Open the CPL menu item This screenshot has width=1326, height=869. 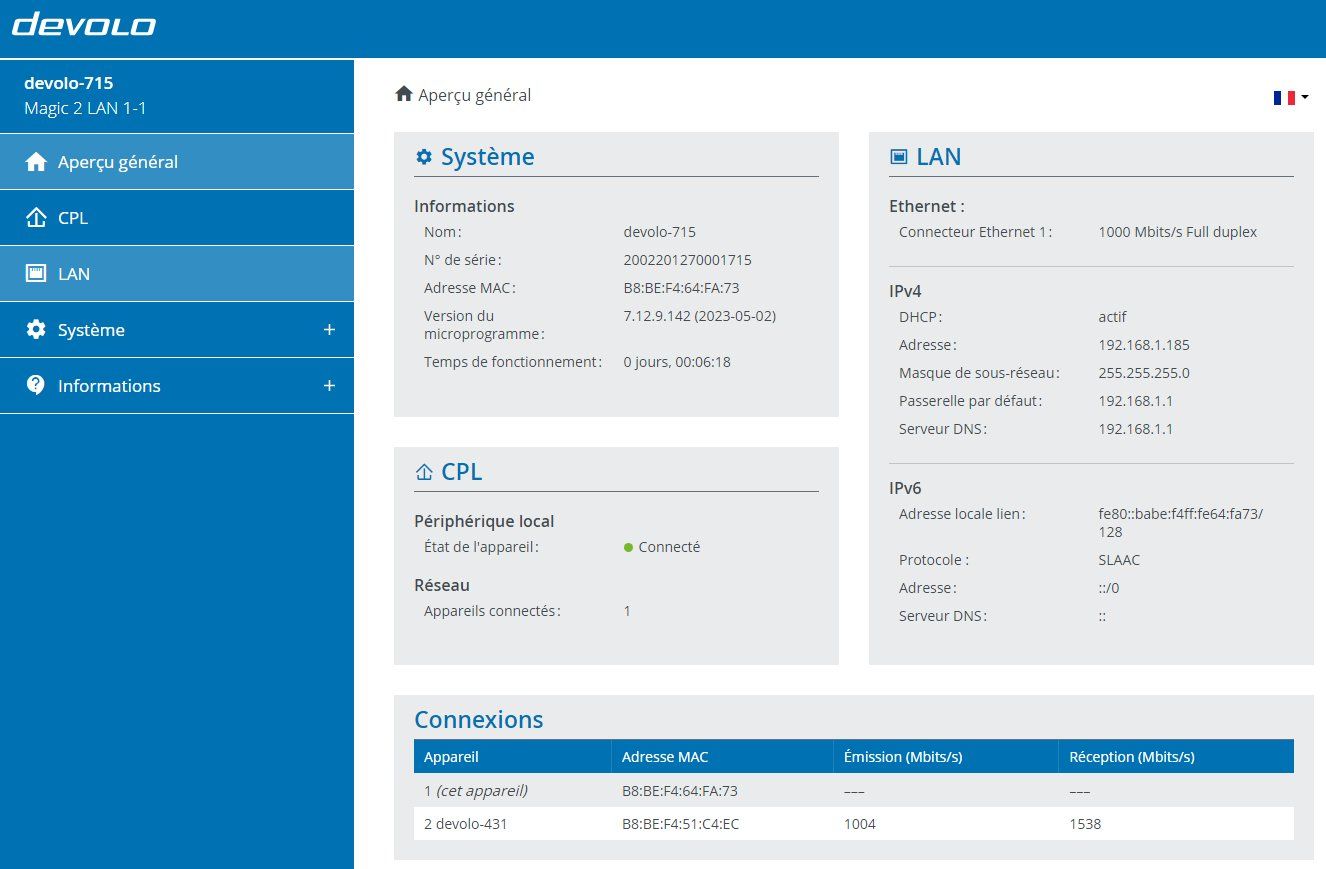pos(177,218)
